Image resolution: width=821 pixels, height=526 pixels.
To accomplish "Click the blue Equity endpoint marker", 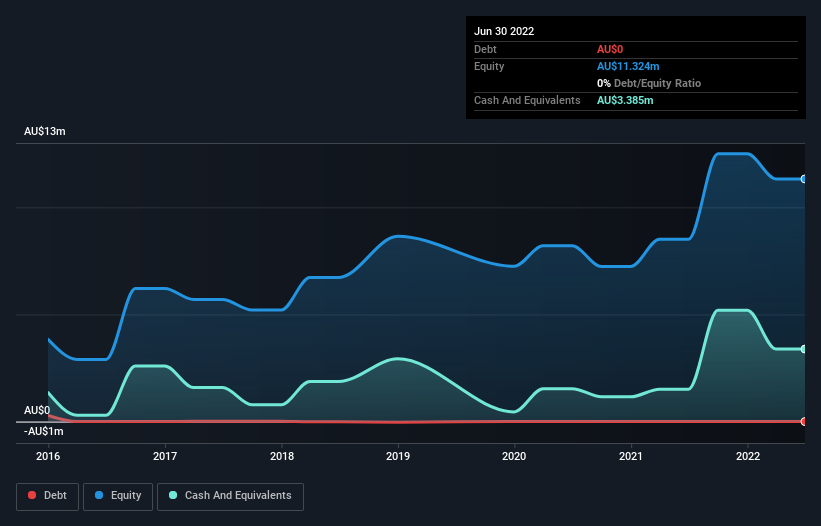I will click(804, 179).
